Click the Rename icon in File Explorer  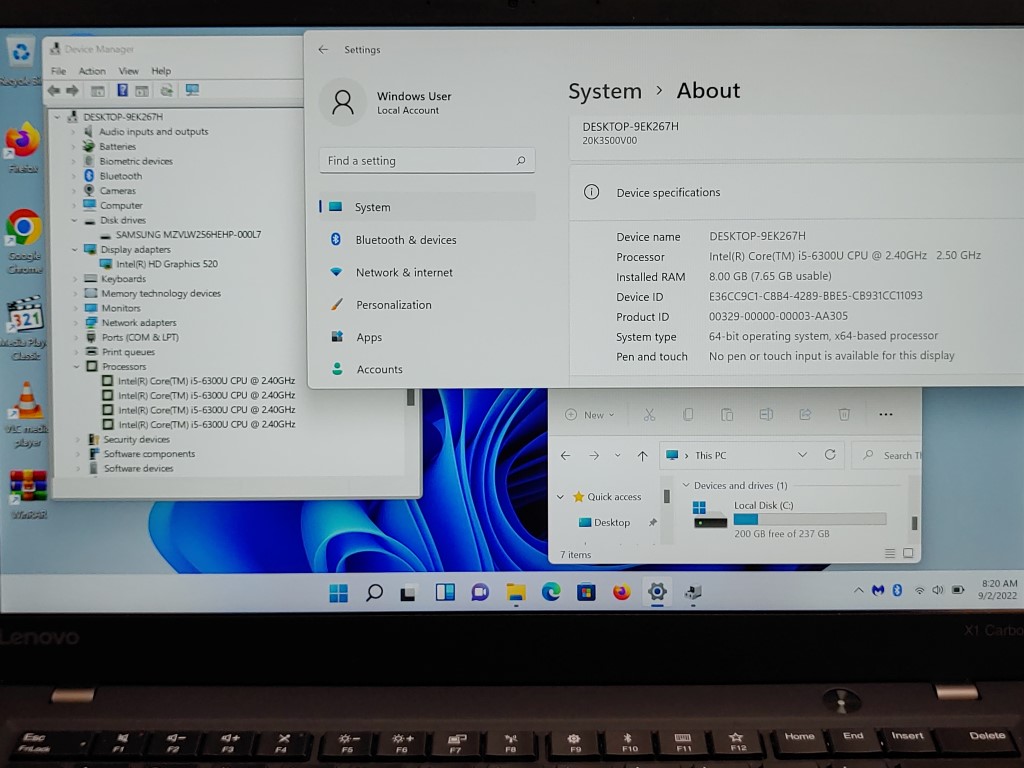click(x=766, y=415)
